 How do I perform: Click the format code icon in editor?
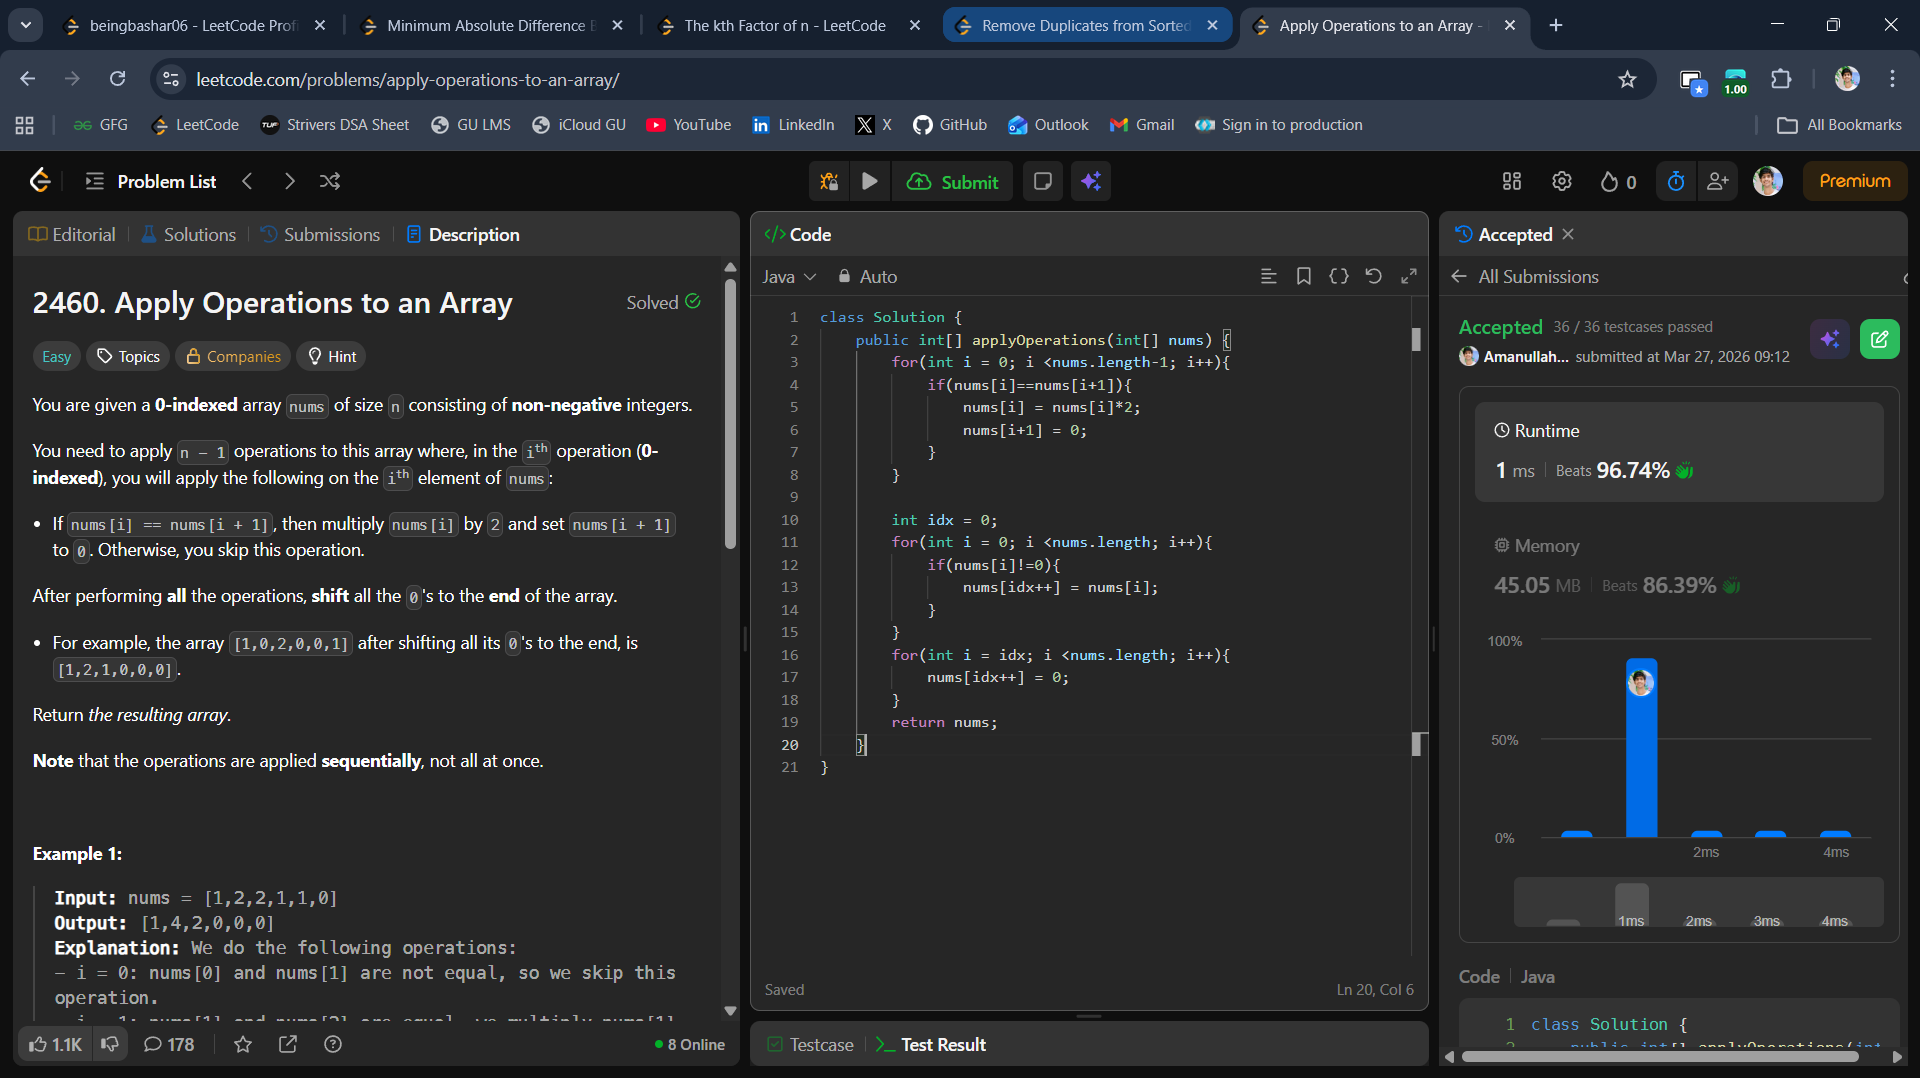tap(1268, 276)
